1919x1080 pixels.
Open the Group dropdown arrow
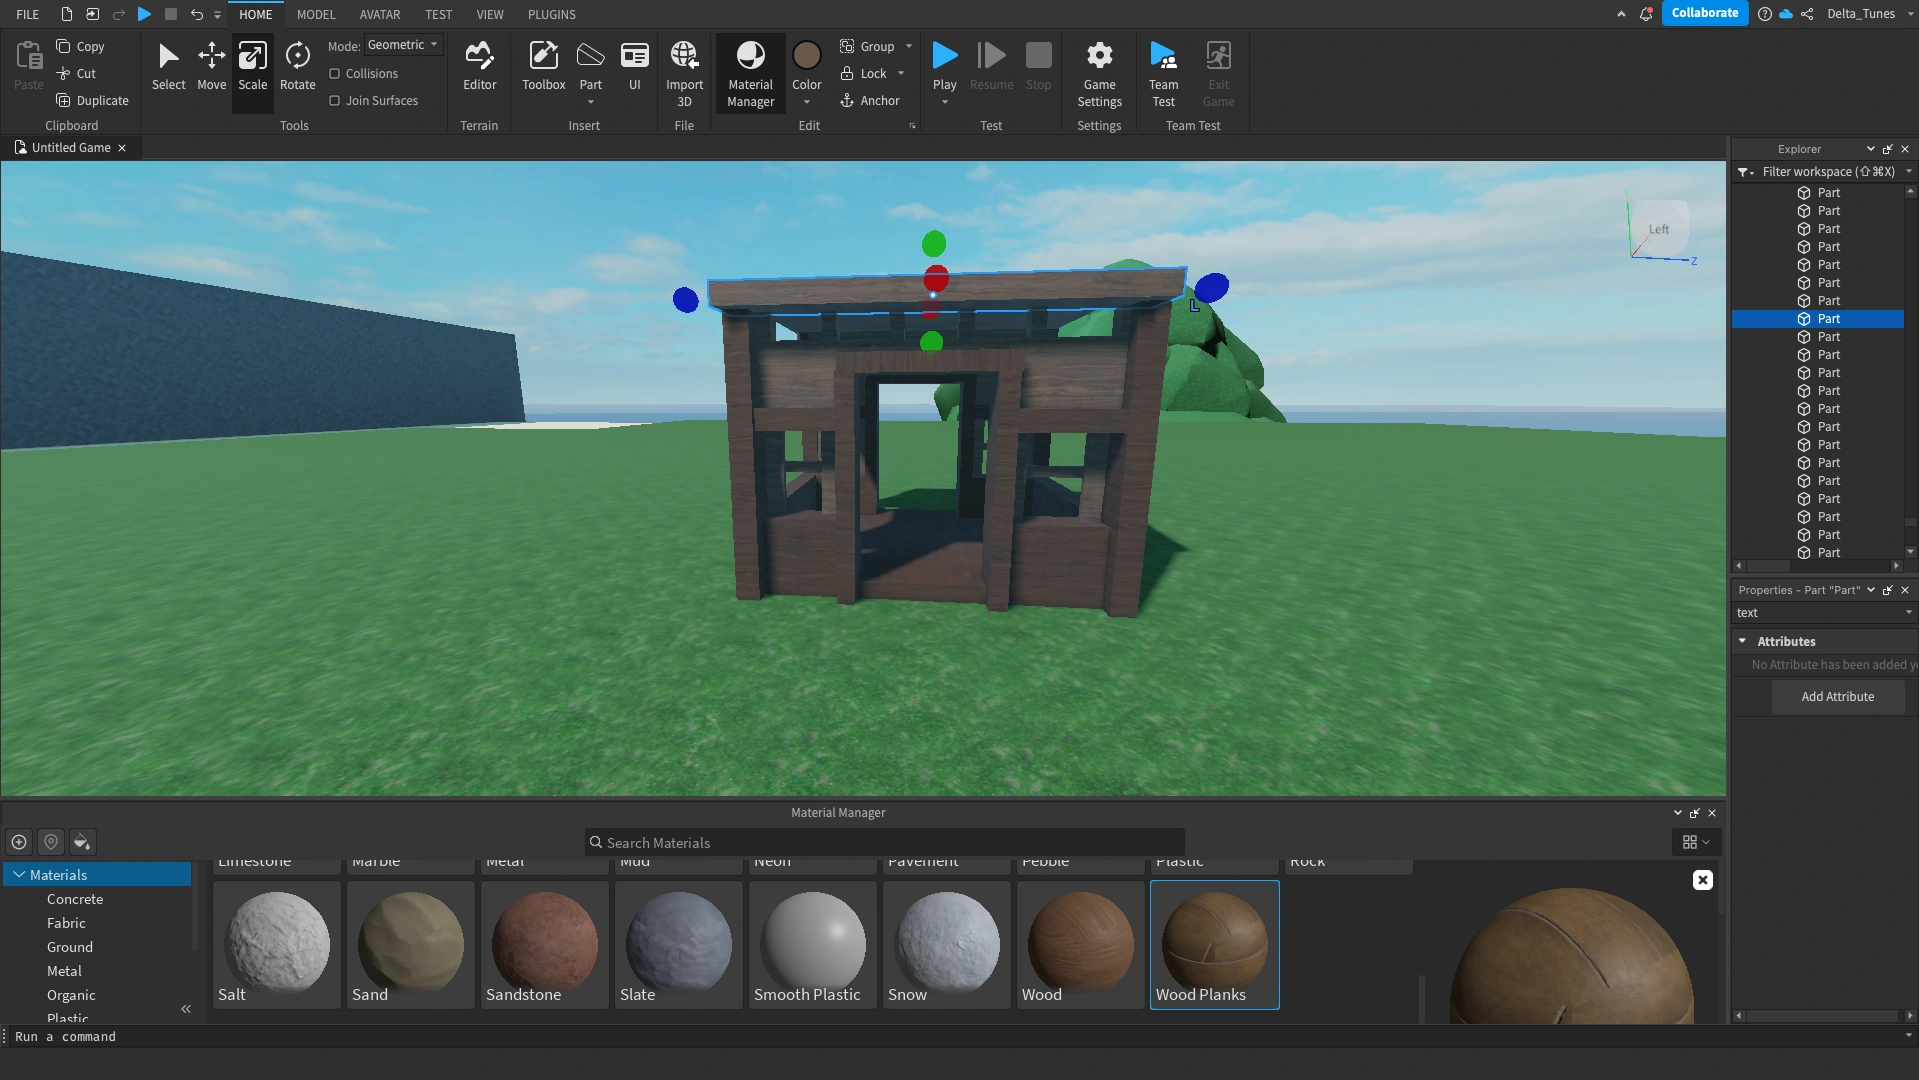point(908,46)
